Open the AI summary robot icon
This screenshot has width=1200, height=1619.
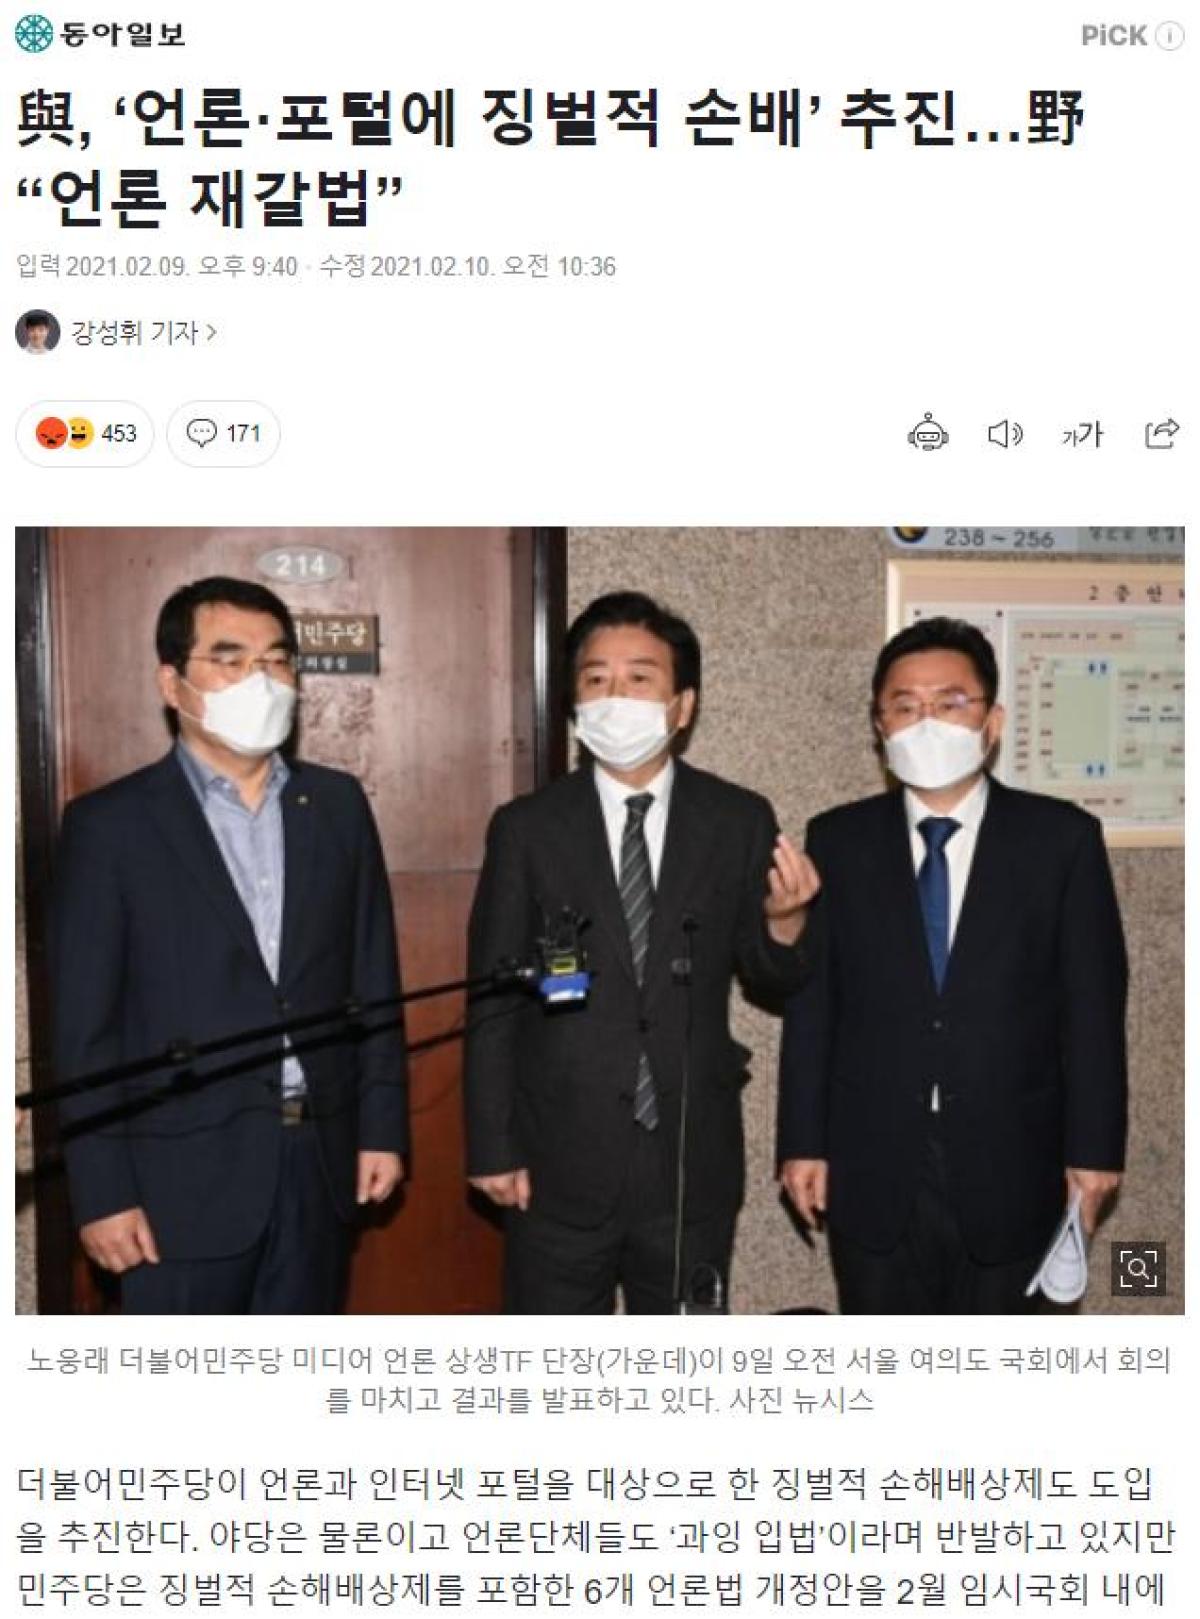click(x=928, y=433)
